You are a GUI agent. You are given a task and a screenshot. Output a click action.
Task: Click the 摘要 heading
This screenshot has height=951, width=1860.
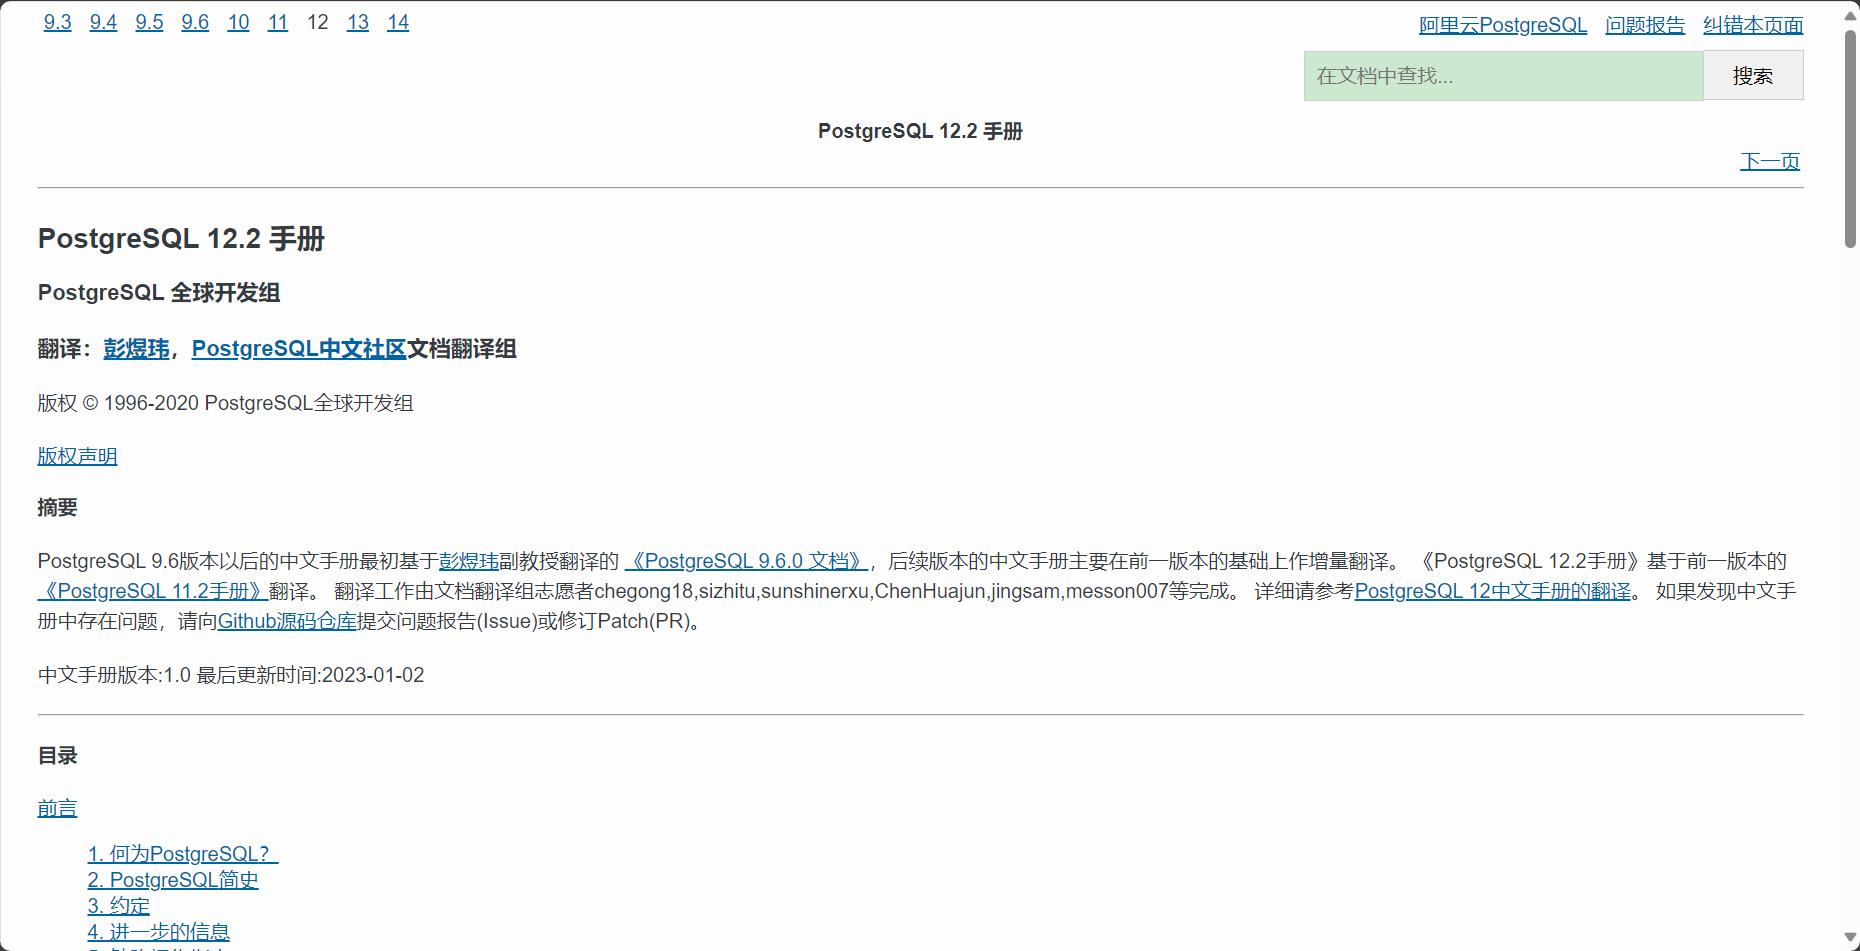tap(57, 507)
